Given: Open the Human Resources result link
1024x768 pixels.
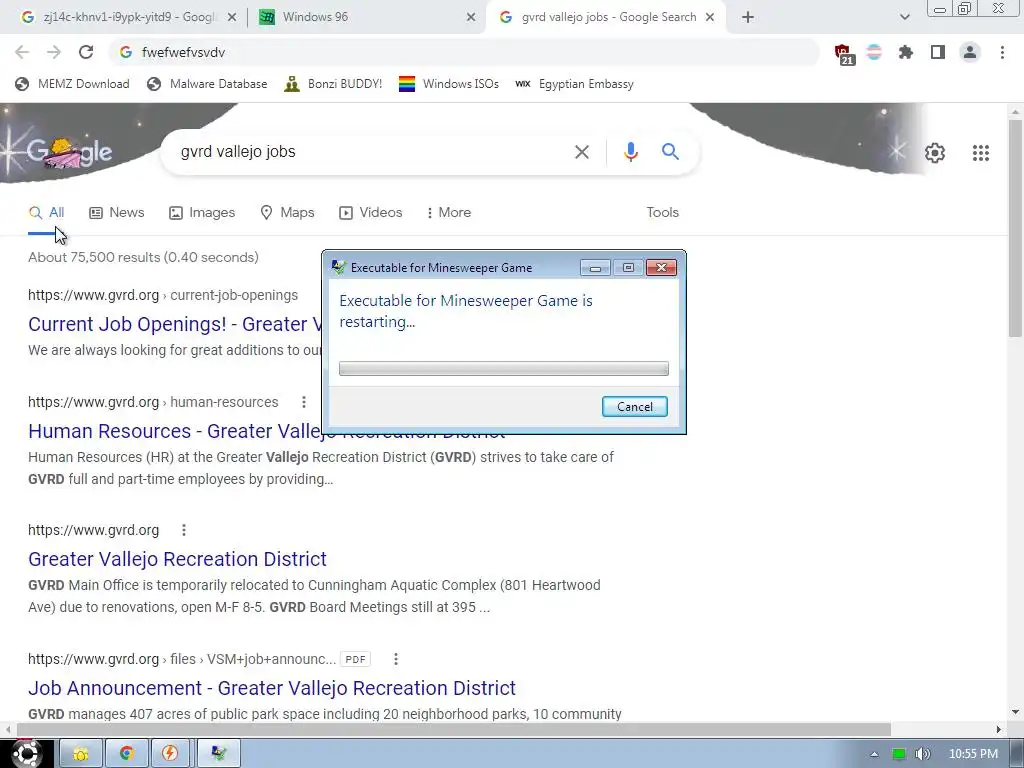Looking at the screenshot, I should point(266,431).
